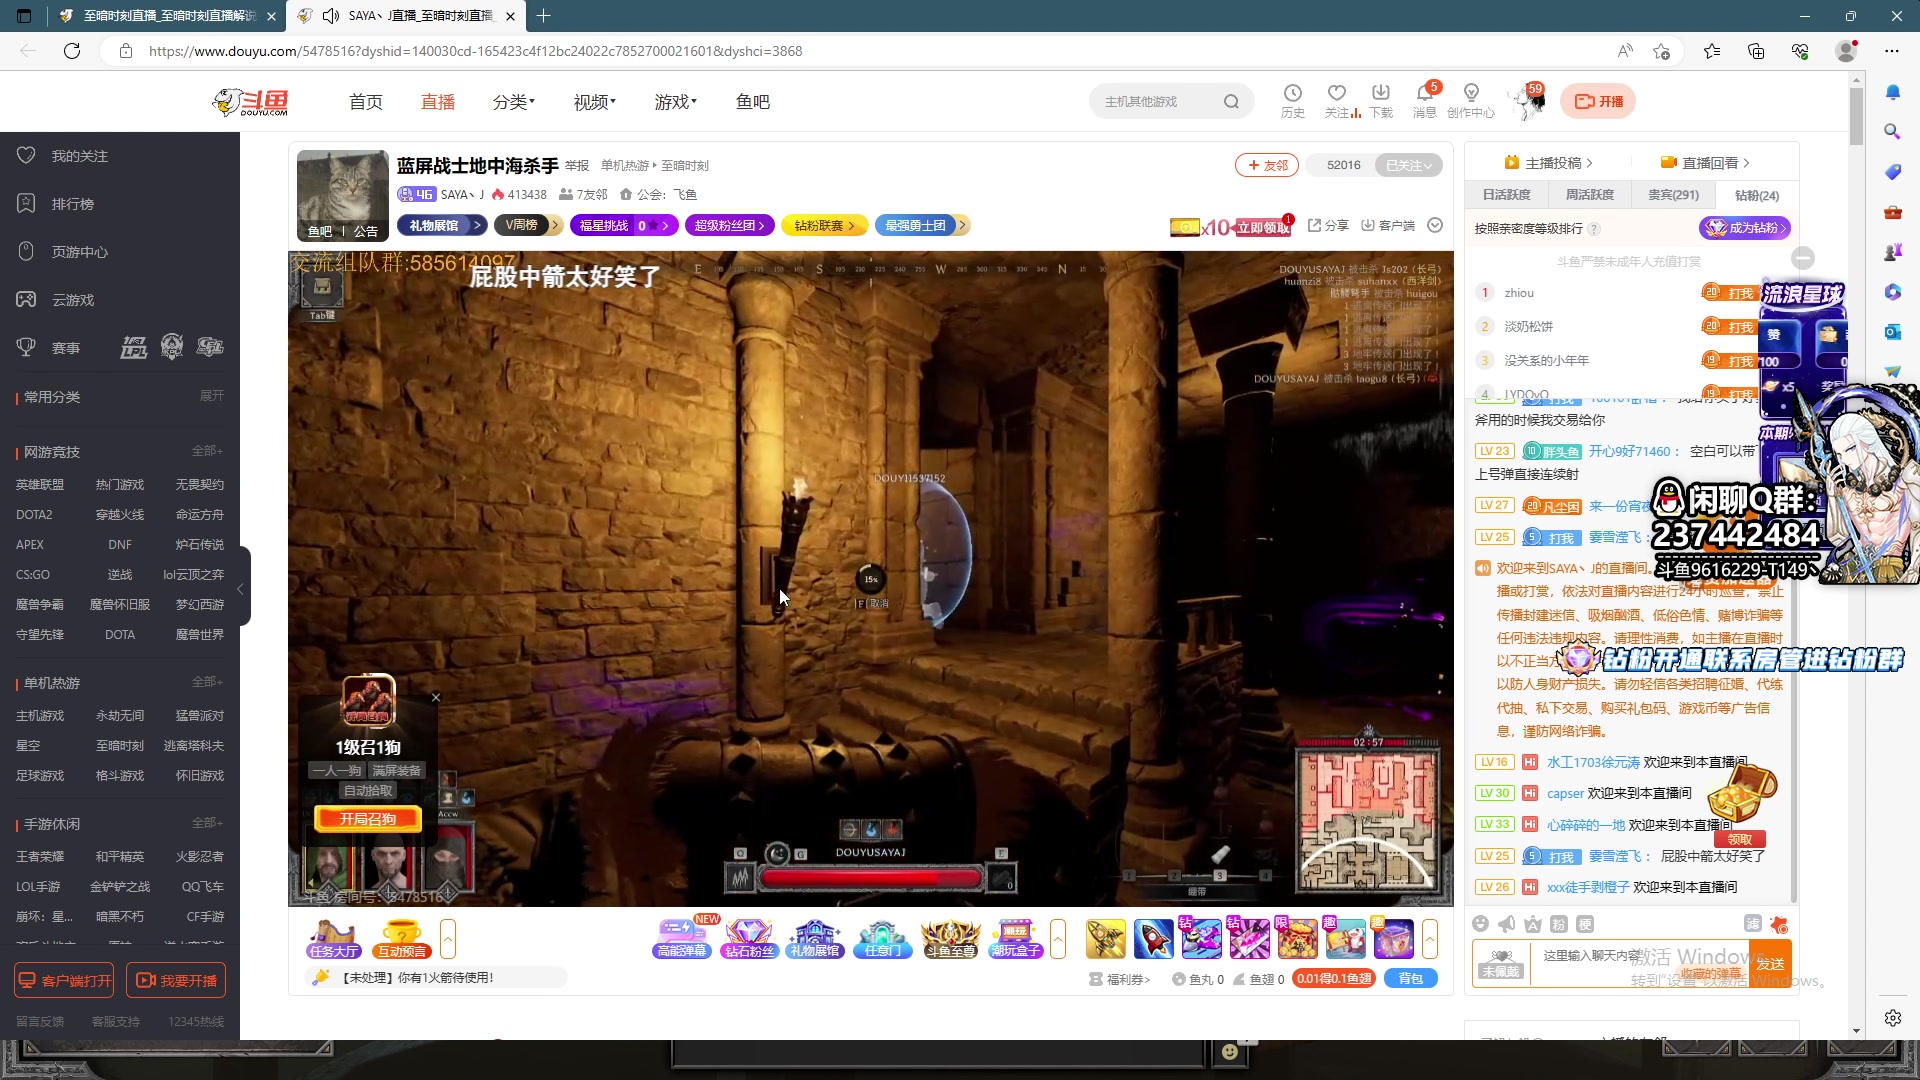
Task: Click the 梗 meme chat icon
Action: (1584, 924)
